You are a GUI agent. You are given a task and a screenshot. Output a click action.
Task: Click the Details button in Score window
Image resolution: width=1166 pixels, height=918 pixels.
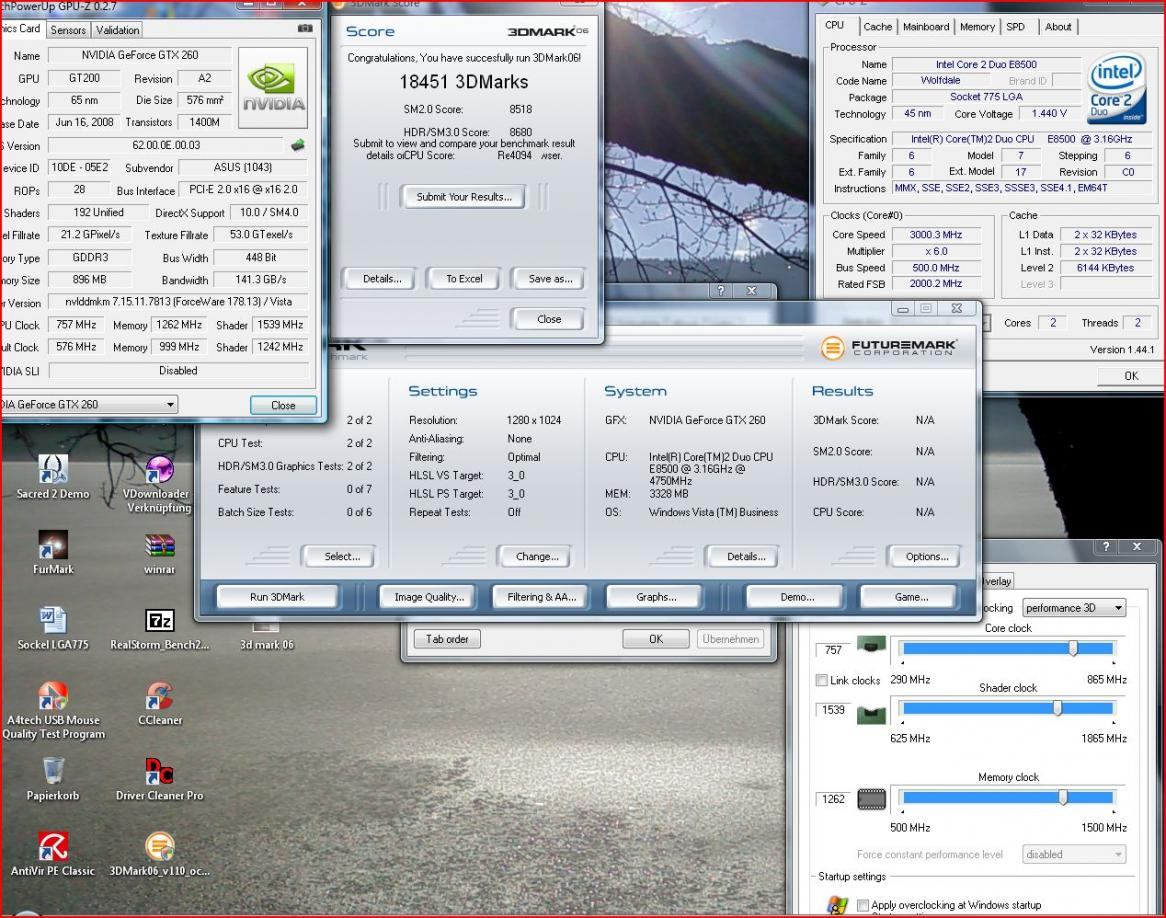click(x=381, y=279)
